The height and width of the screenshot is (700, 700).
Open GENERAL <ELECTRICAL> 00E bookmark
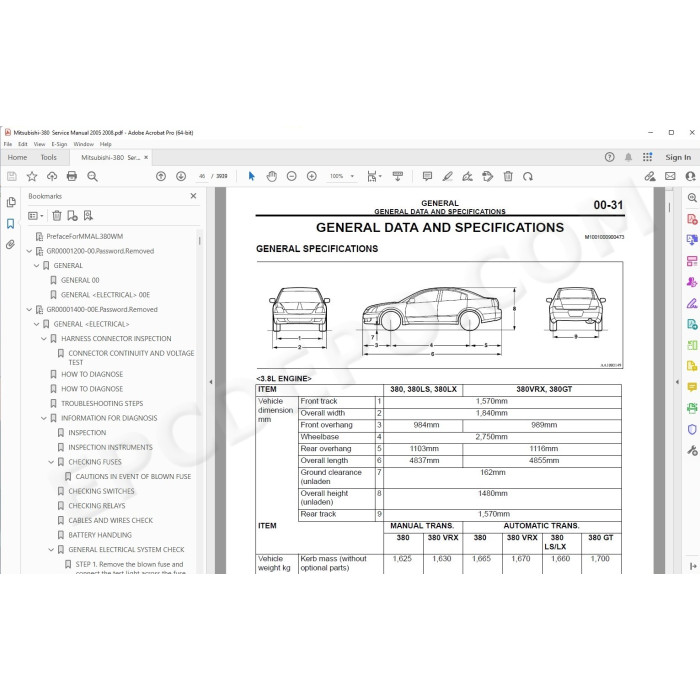point(105,295)
